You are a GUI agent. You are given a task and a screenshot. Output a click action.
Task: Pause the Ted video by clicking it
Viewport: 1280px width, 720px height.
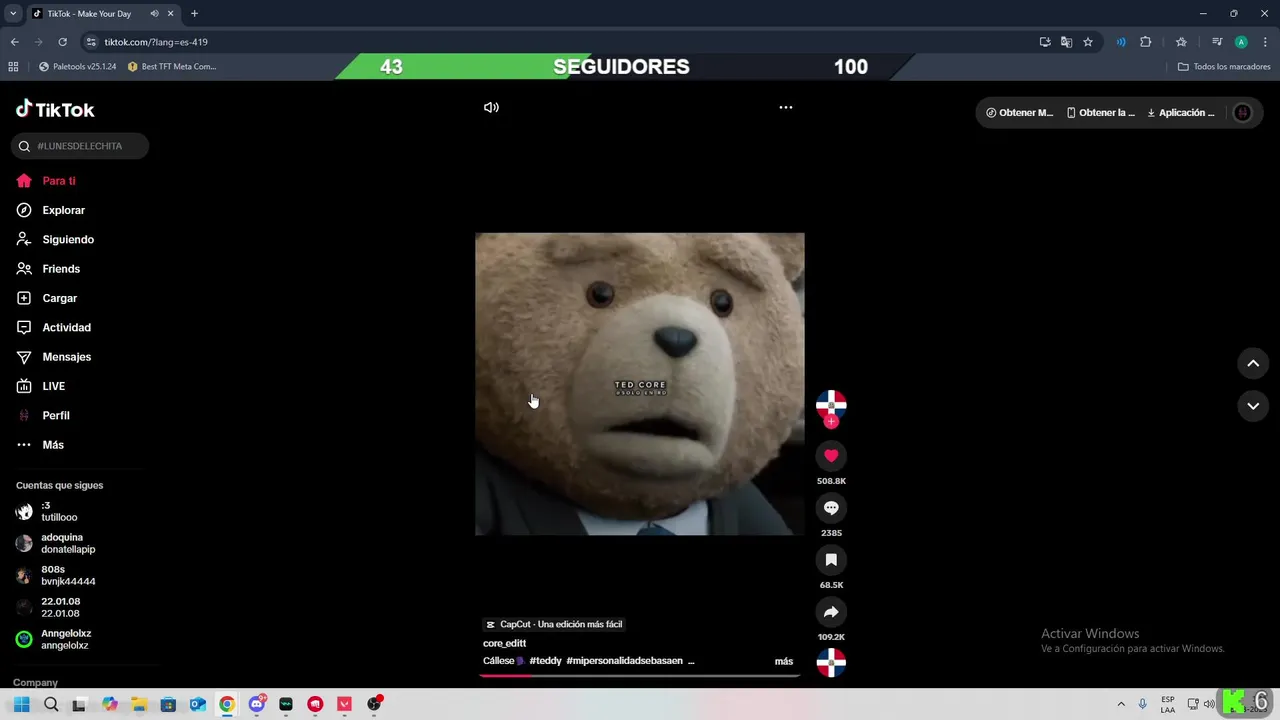(639, 384)
